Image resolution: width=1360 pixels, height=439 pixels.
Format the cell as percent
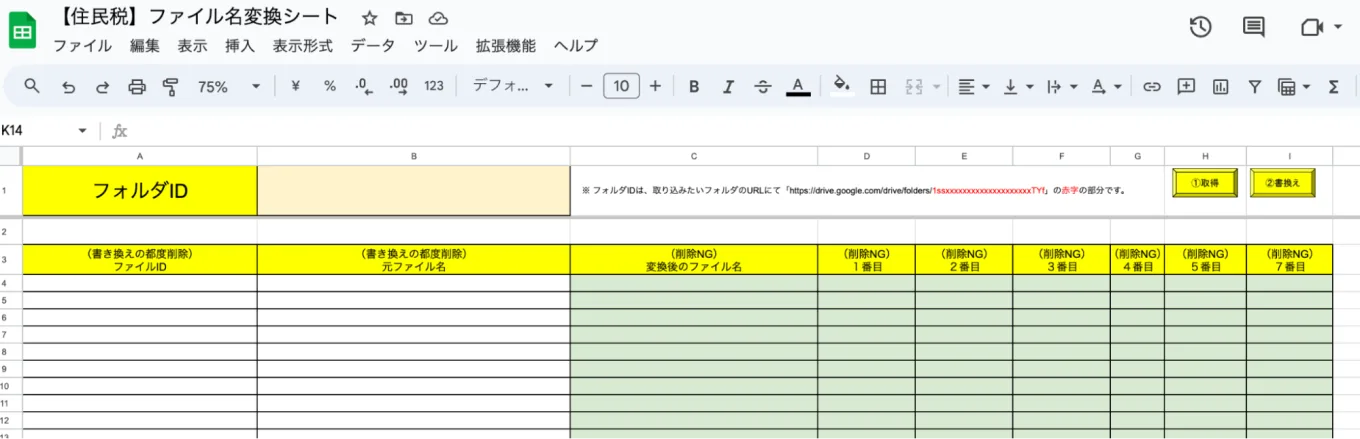tap(329, 87)
